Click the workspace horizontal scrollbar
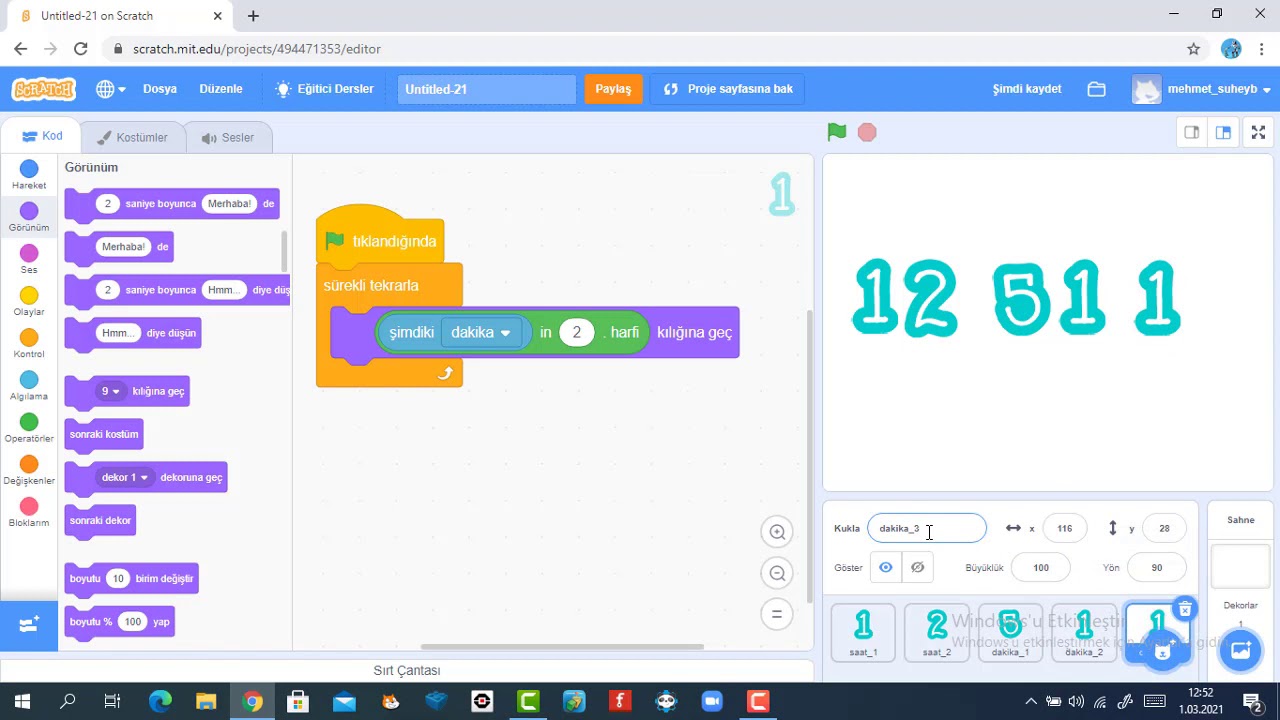 click(562, 646)
